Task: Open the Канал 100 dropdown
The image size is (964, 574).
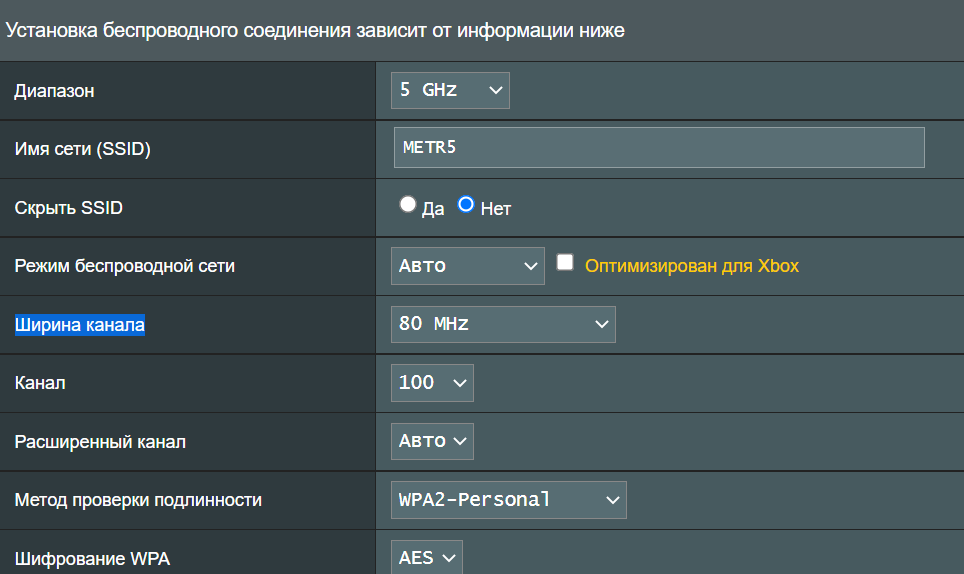Action: click(x=432, y=382)
